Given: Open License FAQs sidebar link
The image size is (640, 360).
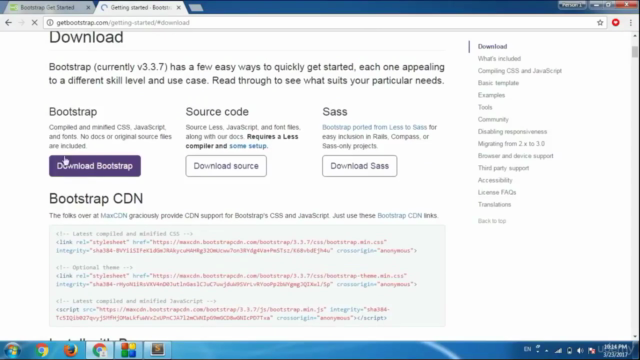Looking at the screenshot, I should (x=497, y=192).
